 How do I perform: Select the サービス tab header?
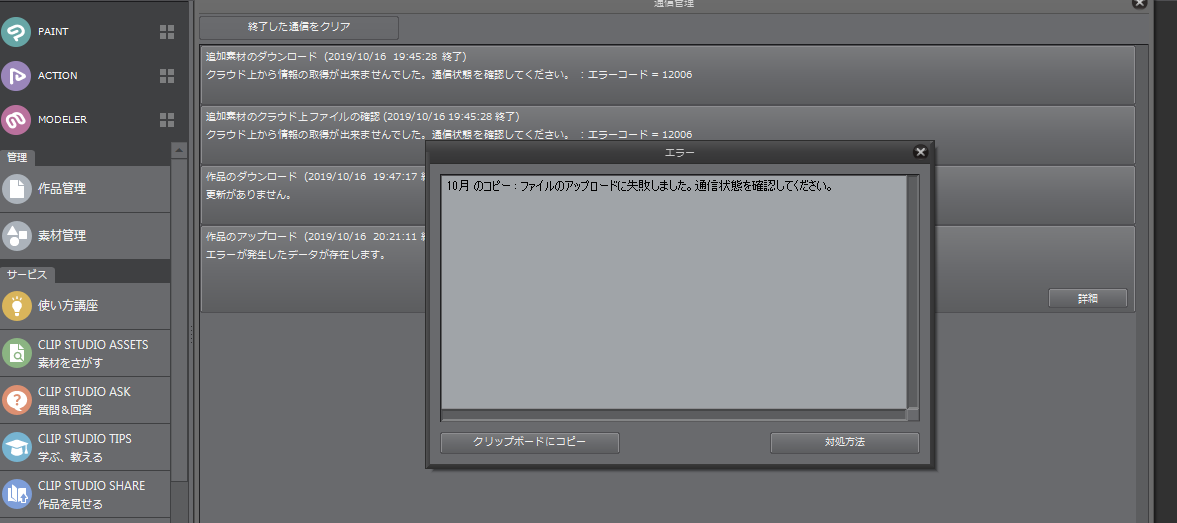pos(28,275)
